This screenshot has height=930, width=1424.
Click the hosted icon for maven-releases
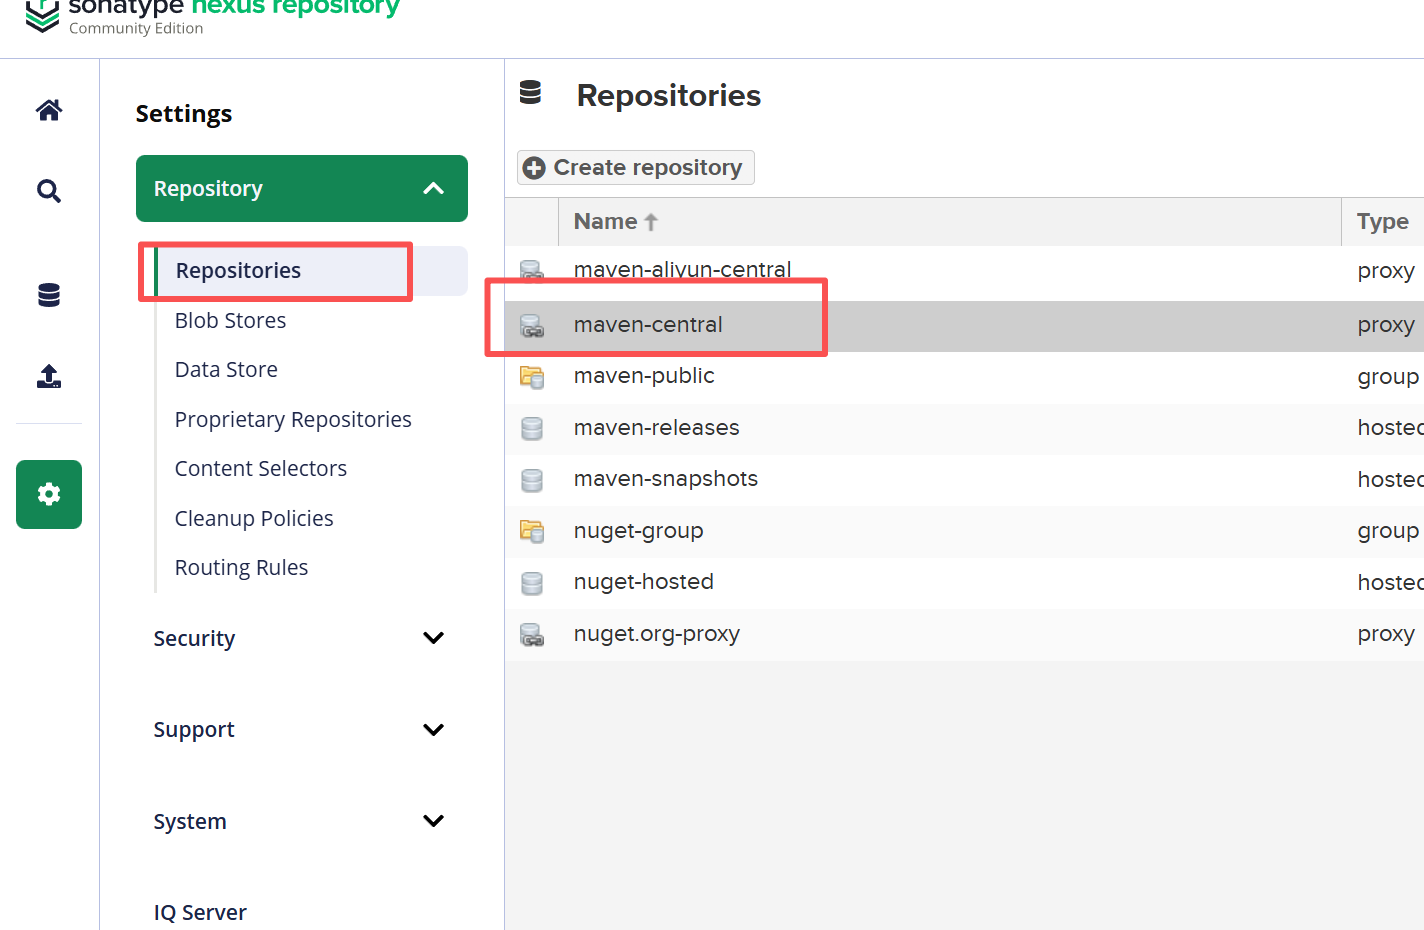click(532, 429)
